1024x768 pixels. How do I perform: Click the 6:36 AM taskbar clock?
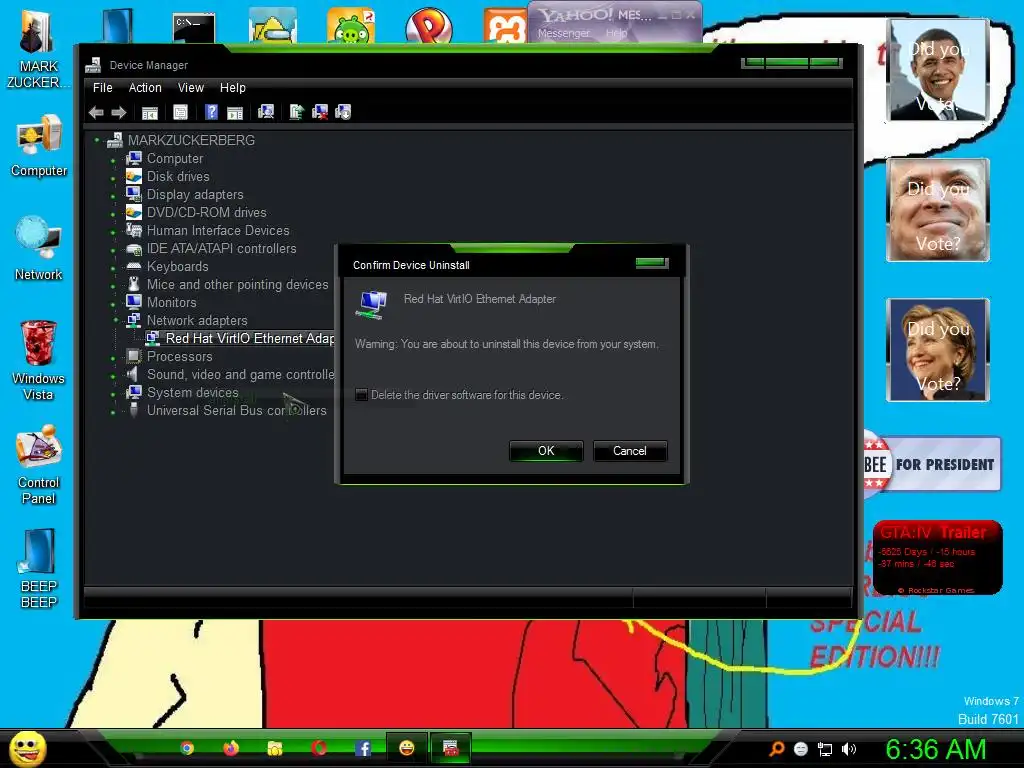(935, 749)
